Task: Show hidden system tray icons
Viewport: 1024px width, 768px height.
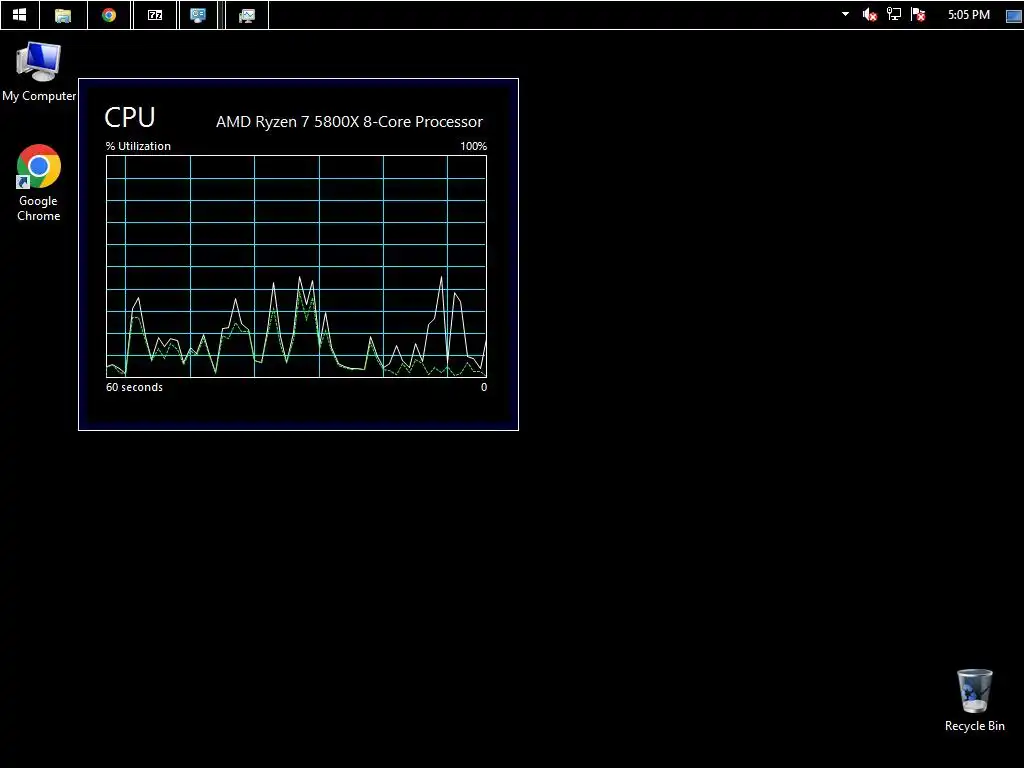Action: tap(845, 14)
